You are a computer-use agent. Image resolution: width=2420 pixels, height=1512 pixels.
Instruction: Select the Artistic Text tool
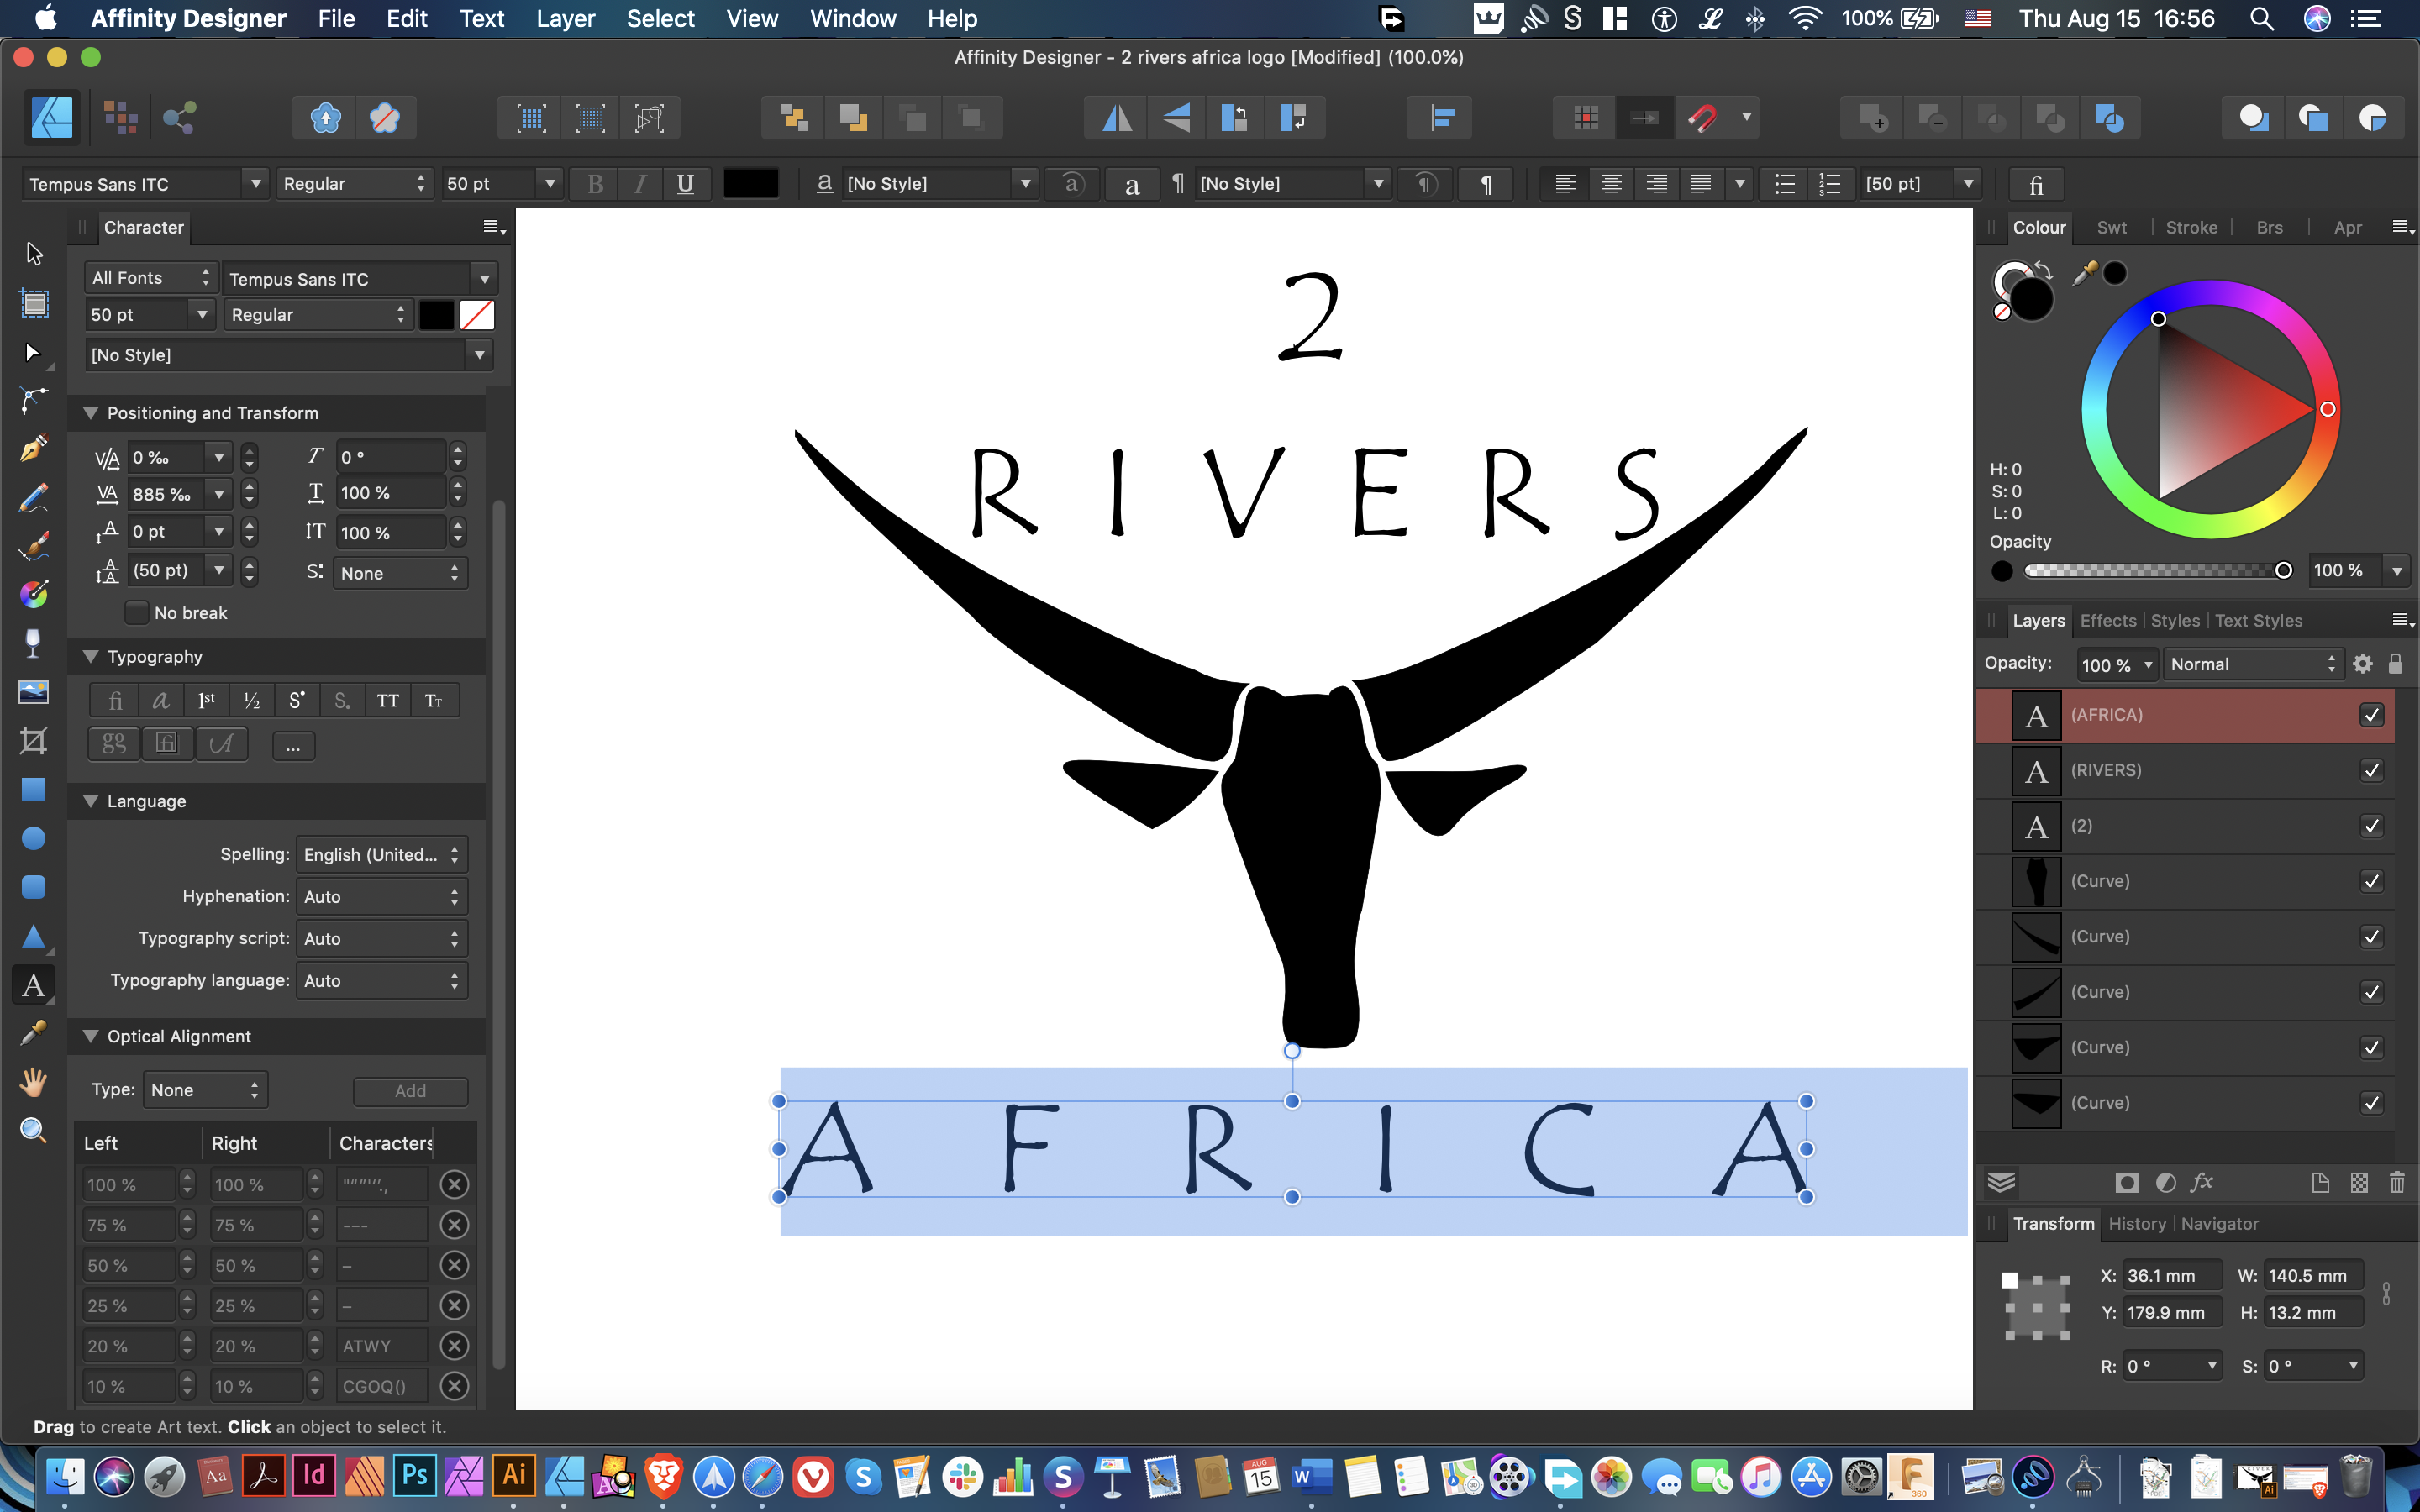pos(33,985)
